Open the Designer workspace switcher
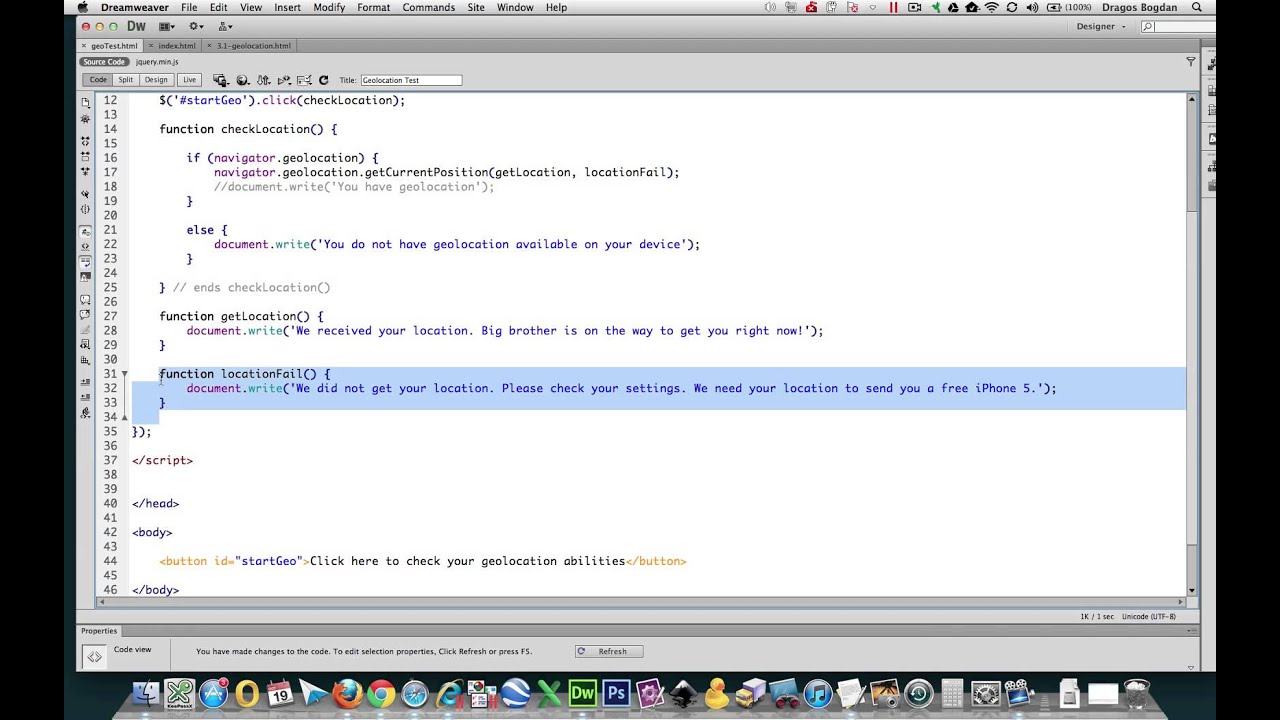This screenshot has width=1280, height=720. pyautogui.click(x=1100, y=26)
